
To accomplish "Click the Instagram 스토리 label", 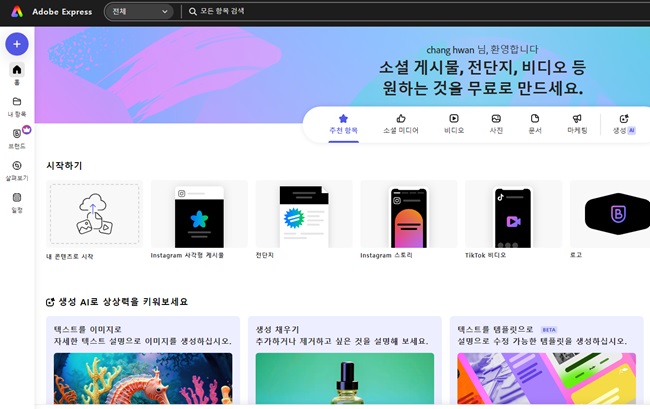I will [x=386, y=255].
